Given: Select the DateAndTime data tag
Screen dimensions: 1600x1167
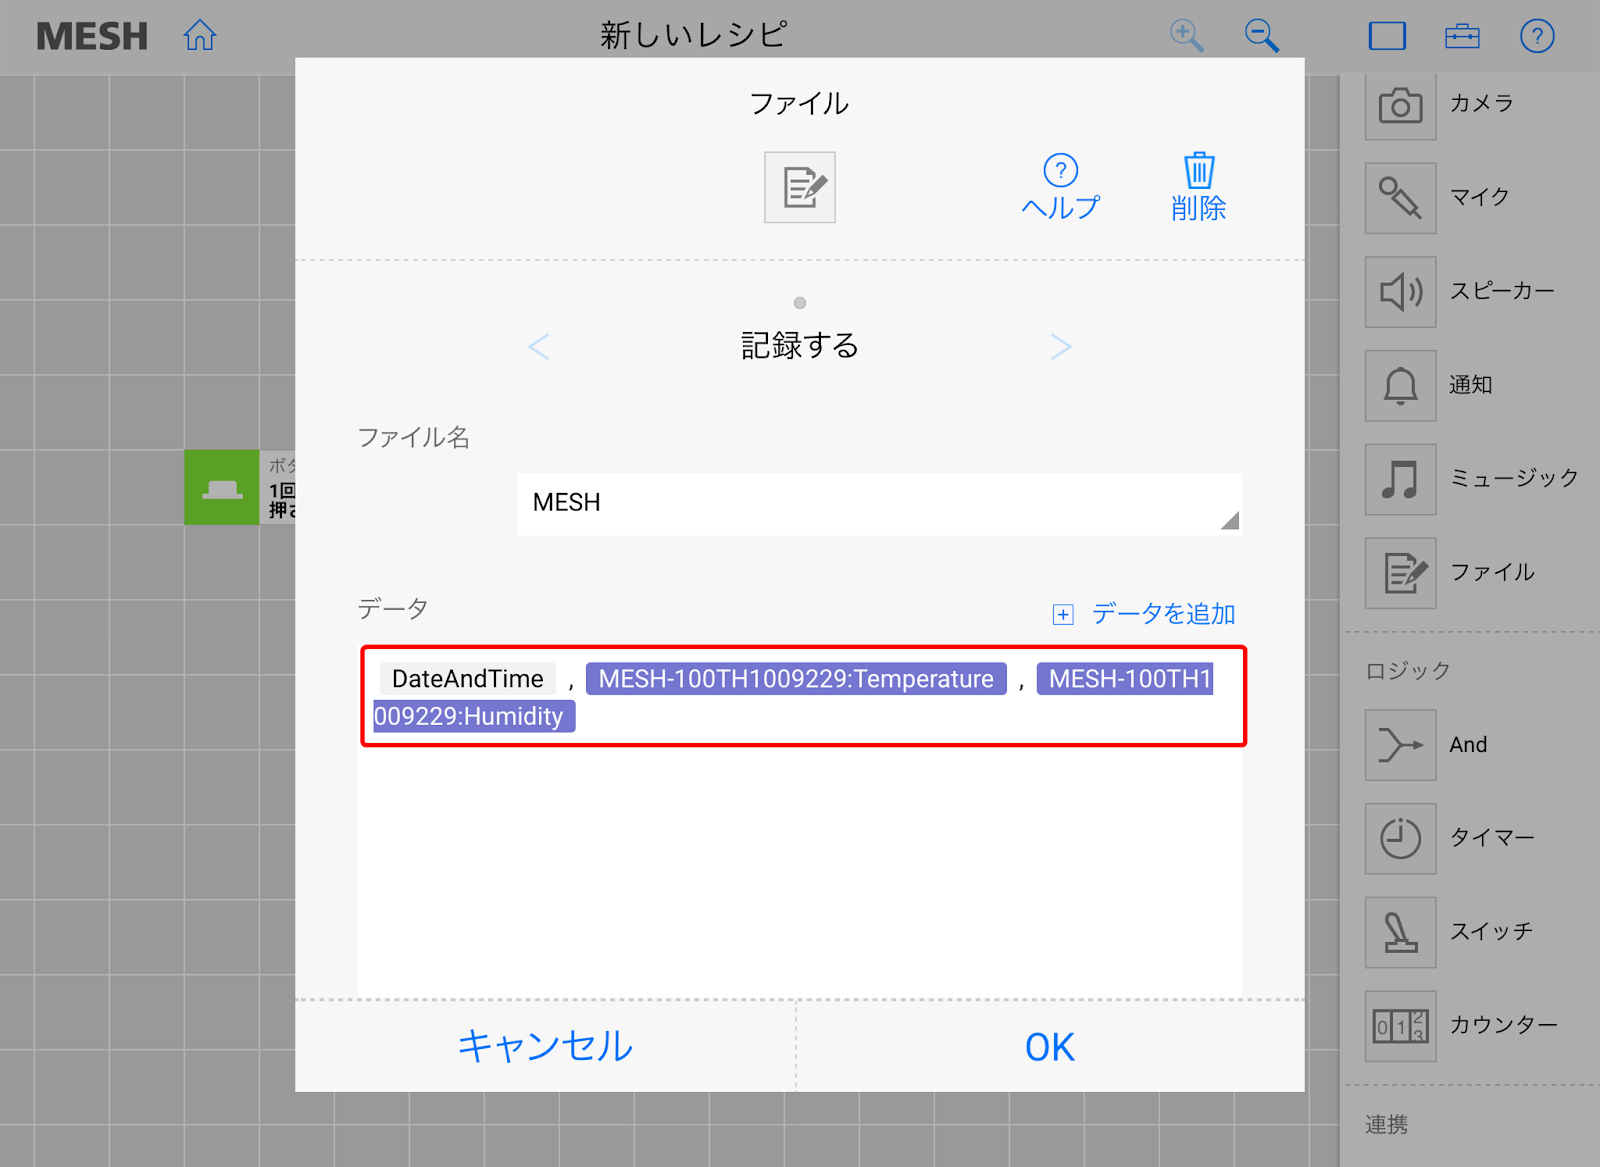Looking at the screenshot, I should 467,679.
